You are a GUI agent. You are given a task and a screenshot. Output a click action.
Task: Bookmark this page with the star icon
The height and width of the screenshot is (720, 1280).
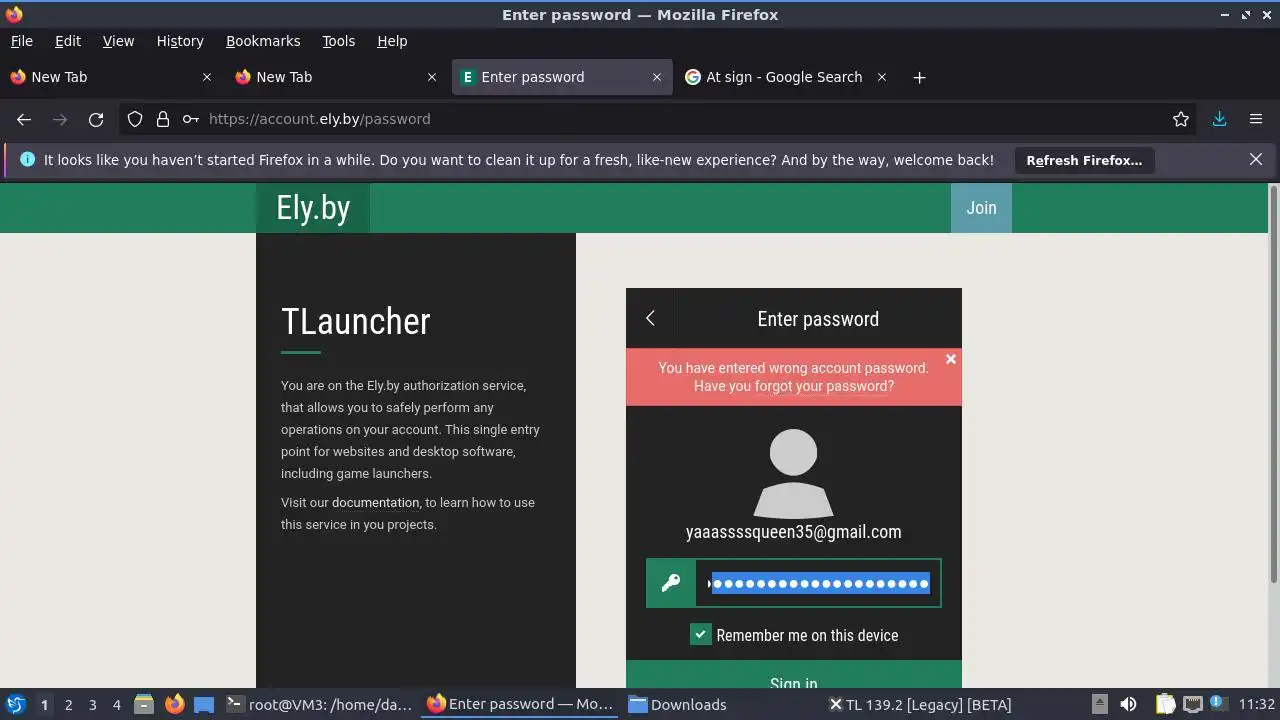pos(1181,119)
